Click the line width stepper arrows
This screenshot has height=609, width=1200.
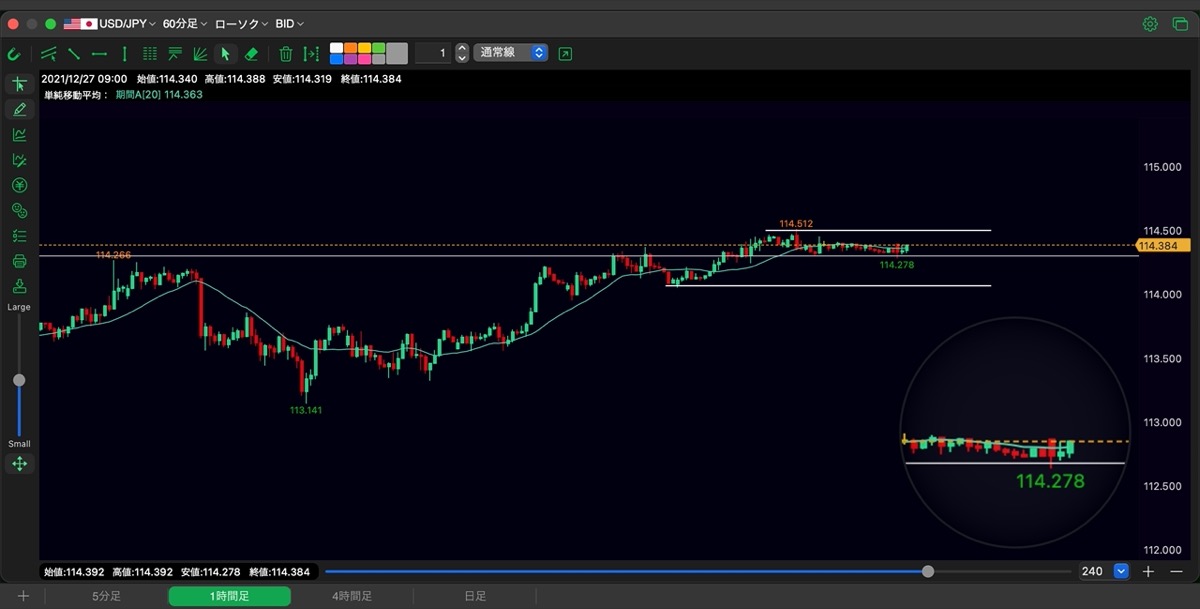point(462,53)
